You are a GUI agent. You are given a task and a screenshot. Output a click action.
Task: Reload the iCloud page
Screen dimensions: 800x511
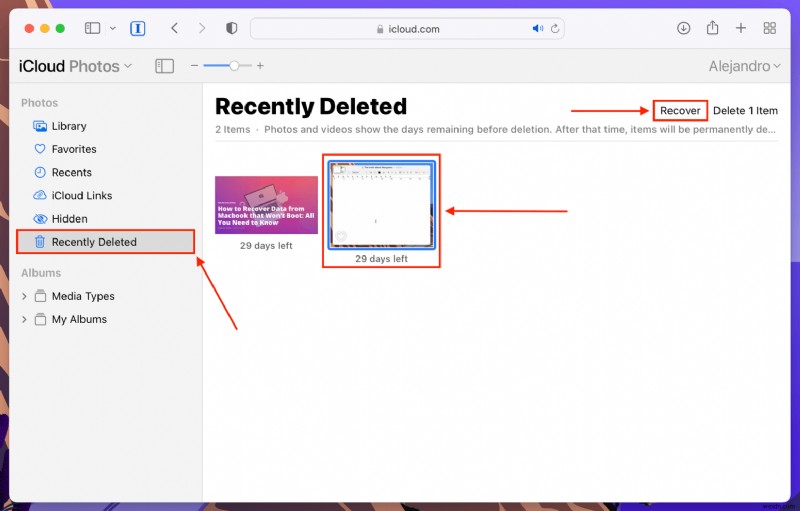point(555,29)
